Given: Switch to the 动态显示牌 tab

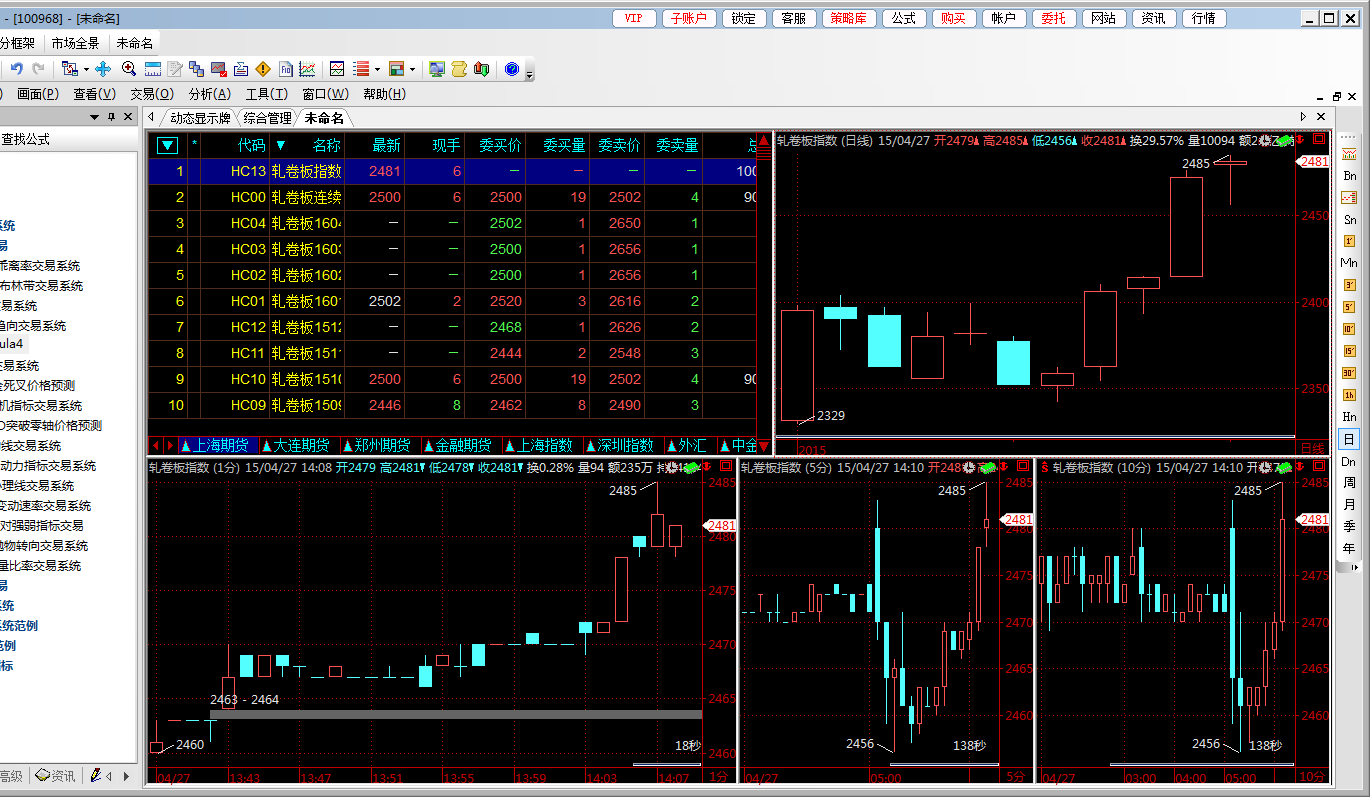Looking at the screenshot, I should [200, 118].
